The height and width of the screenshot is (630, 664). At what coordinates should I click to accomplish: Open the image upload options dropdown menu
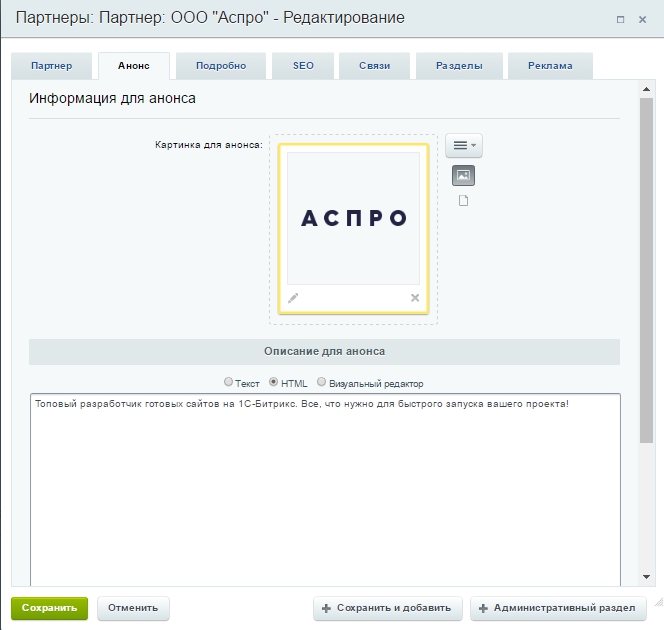point(464,145)
